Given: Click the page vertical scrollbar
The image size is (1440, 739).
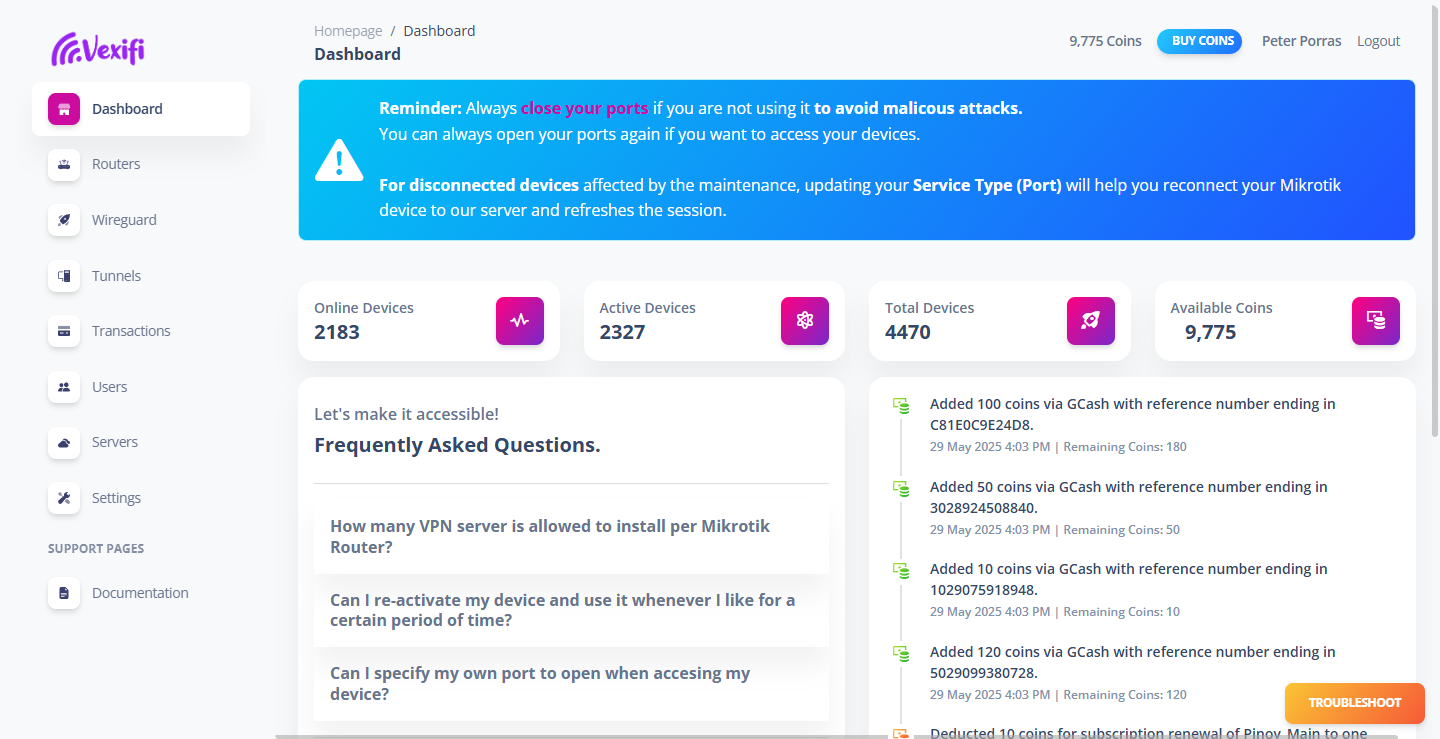Looking at the screenshot, I should [x=1435, y=220].
